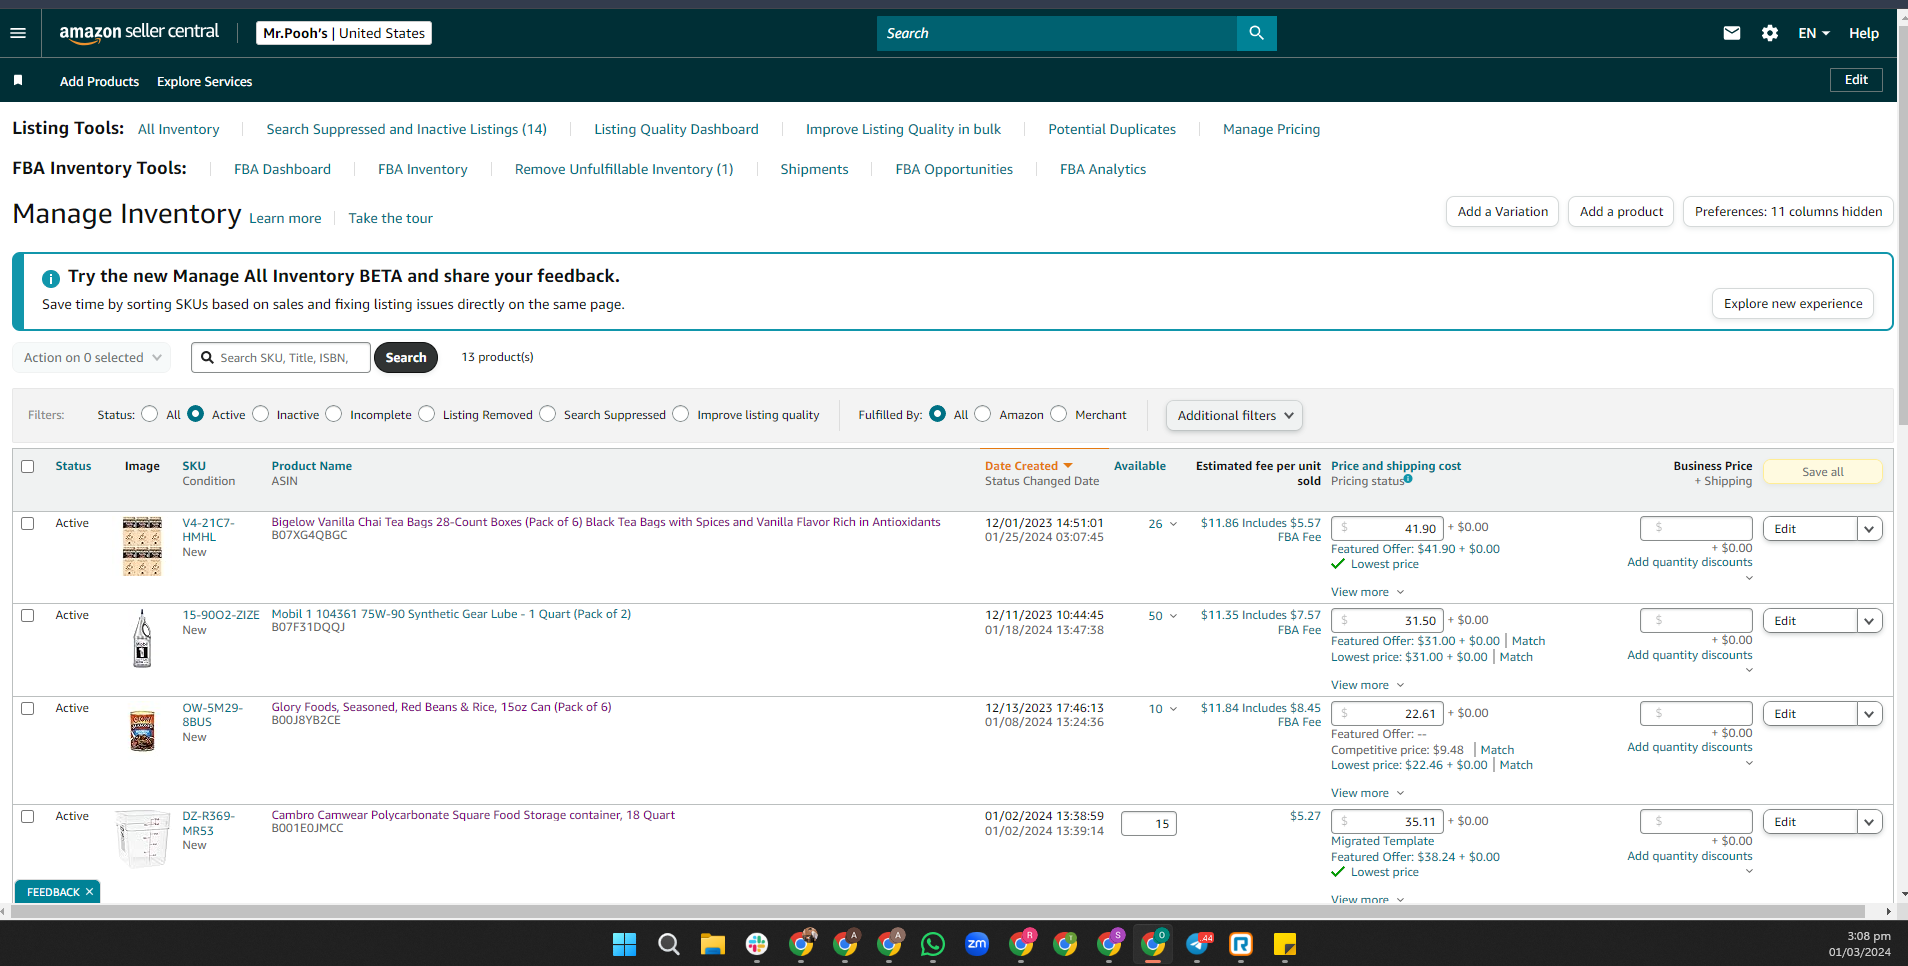The width and height of the screenshot is (1908, 966).
Task: Expand View more in the Mobil 1 row
Action: [1367, 685]
